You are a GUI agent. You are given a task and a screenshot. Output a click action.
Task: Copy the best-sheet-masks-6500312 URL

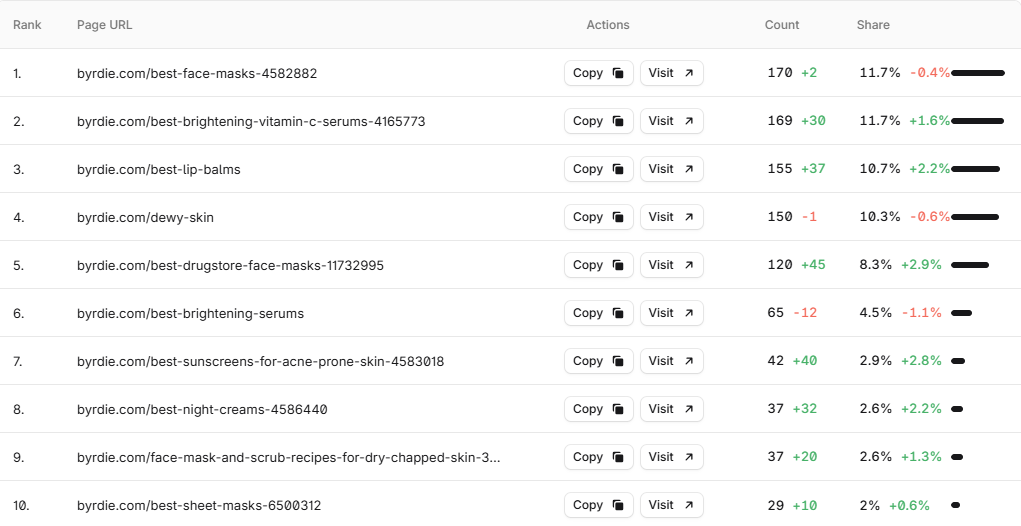point(598,505)
